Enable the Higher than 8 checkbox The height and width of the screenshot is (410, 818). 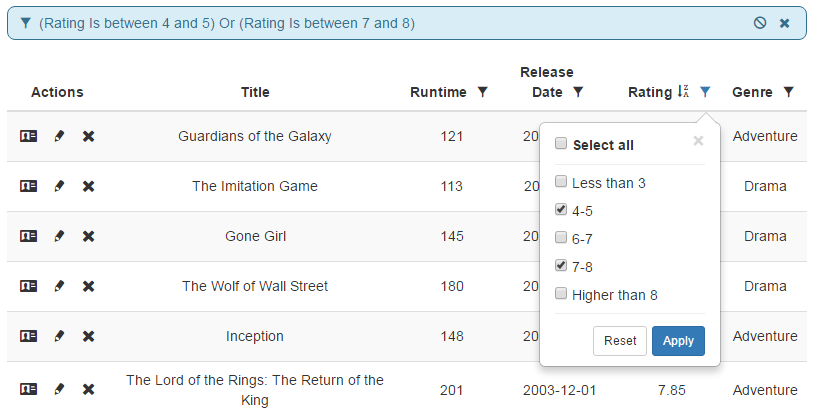click(x=561, y=294)
